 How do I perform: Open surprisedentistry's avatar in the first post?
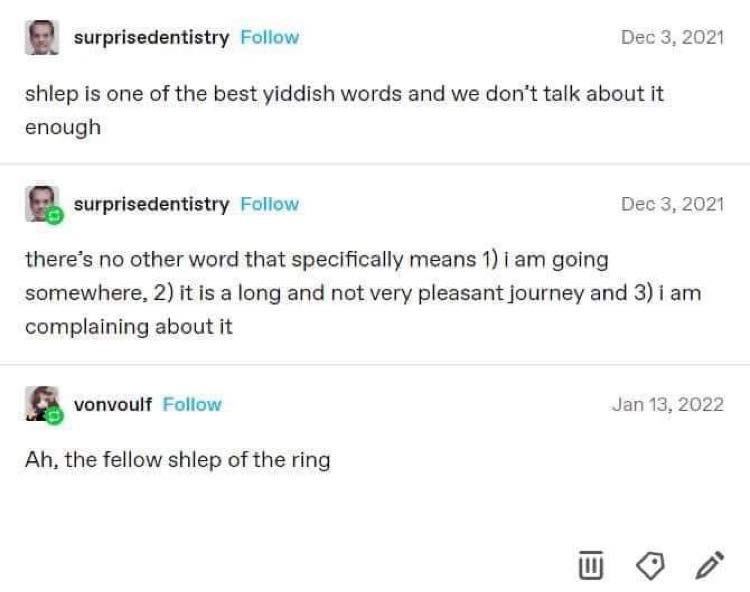pyautogui.click(x=41, y=38)
